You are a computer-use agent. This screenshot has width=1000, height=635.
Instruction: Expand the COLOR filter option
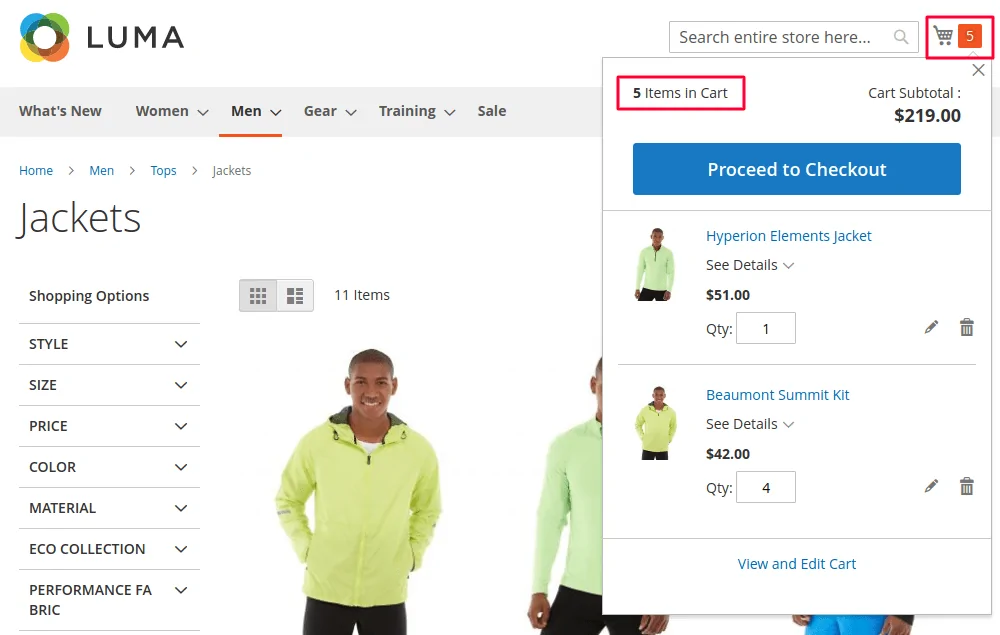109,467
